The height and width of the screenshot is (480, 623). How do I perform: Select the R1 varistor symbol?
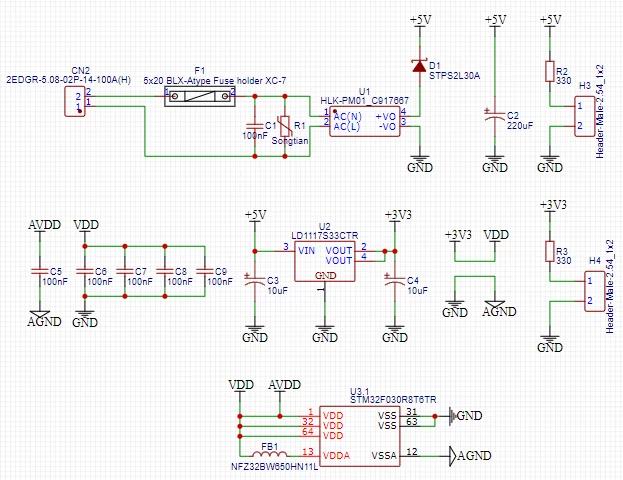285,126
